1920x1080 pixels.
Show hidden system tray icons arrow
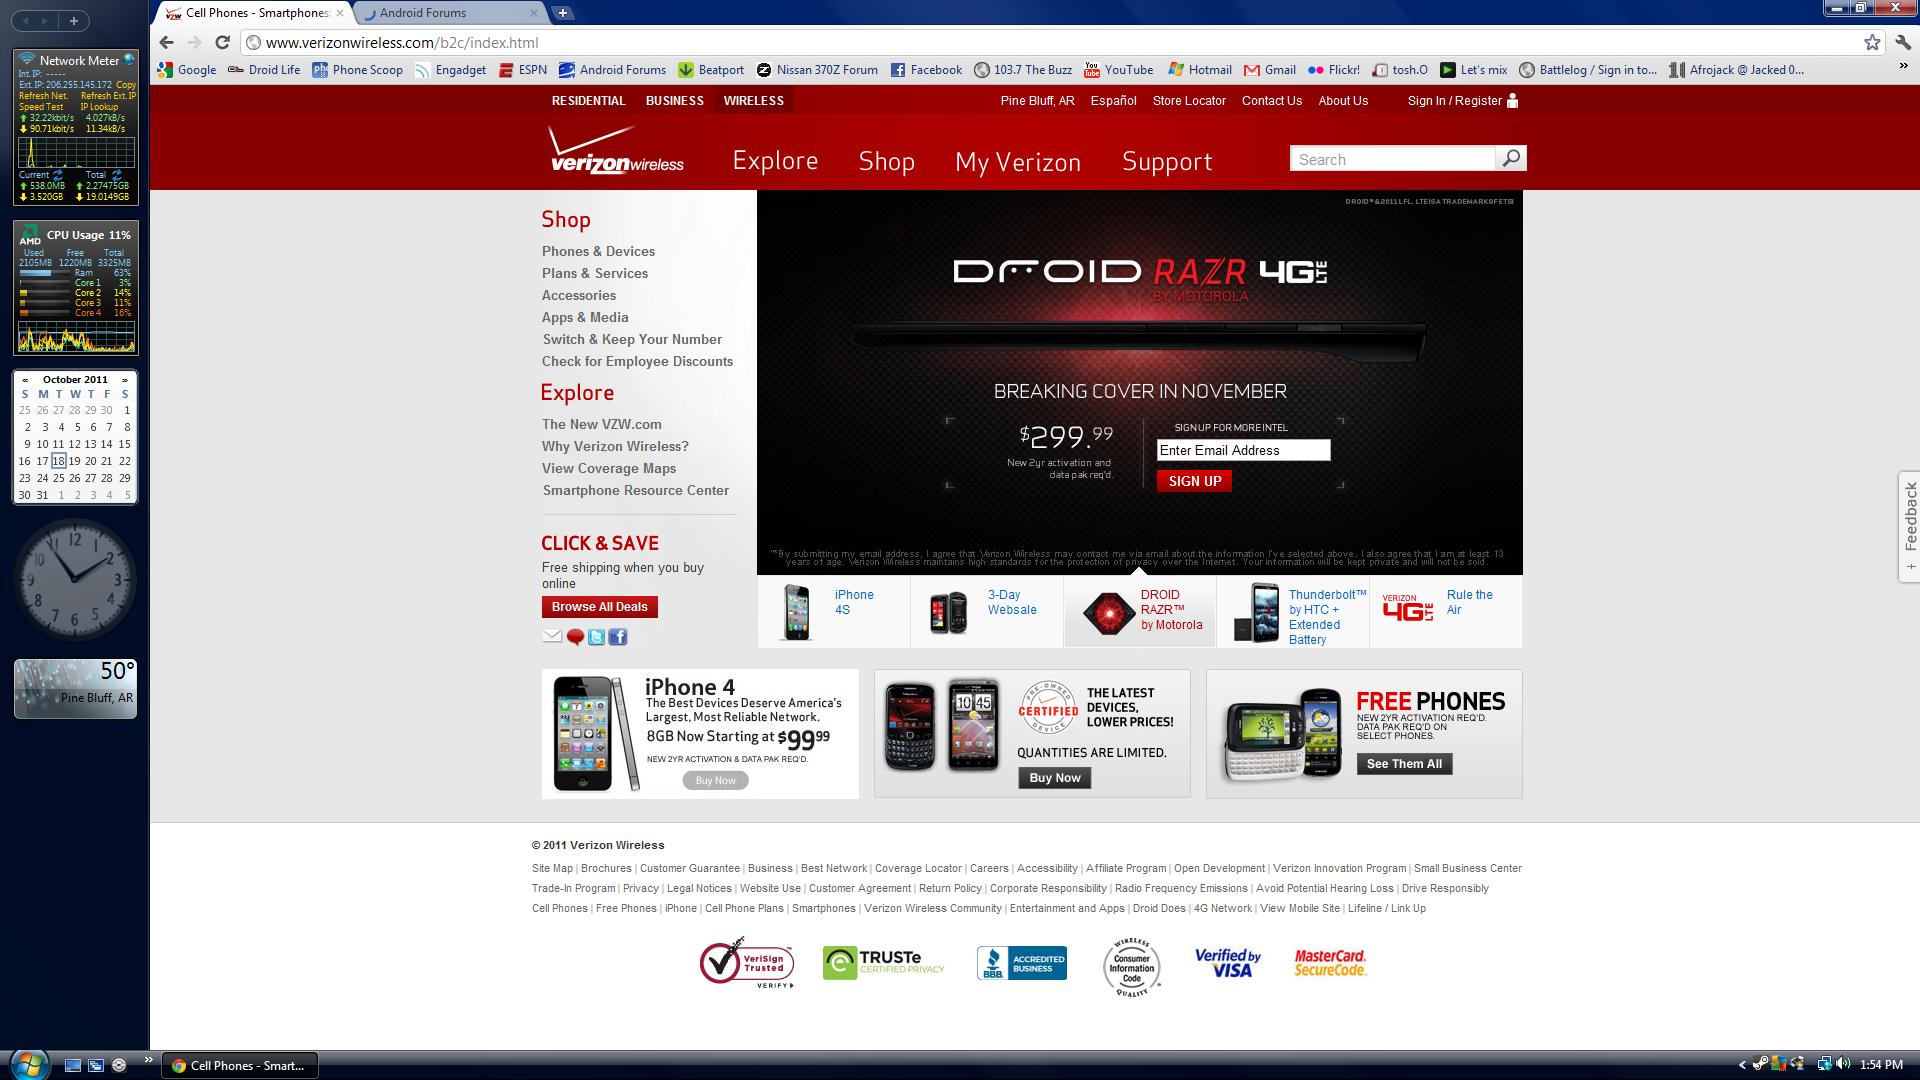point(1742,1065)
